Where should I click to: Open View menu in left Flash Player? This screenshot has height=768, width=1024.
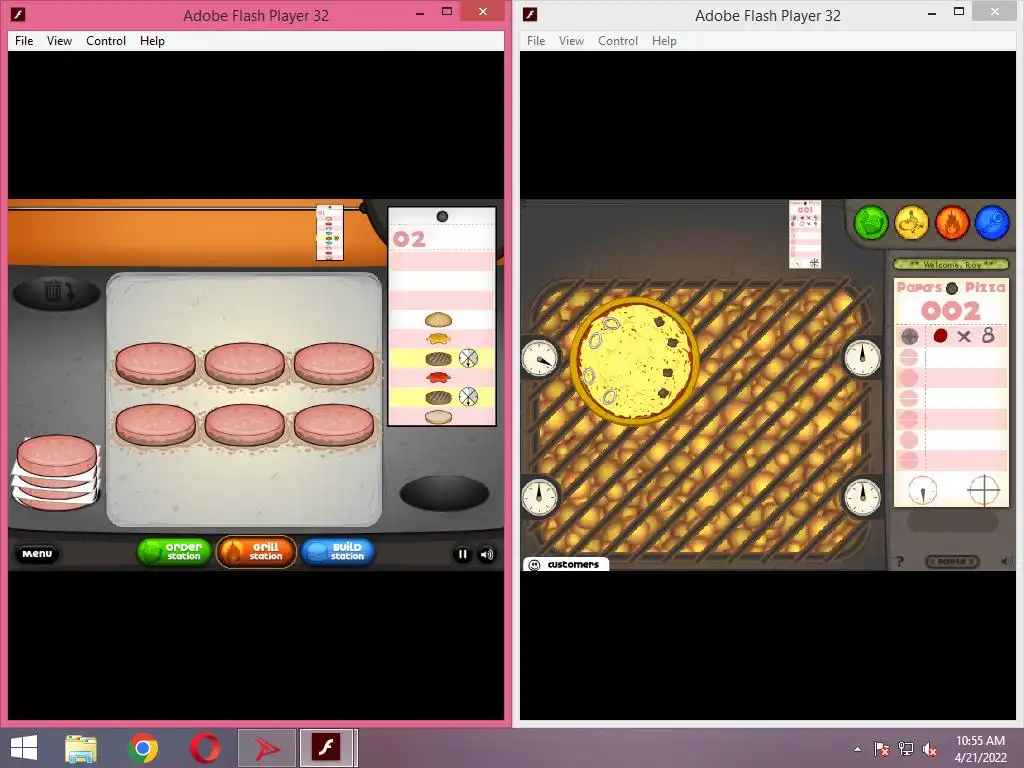point(59,40)
